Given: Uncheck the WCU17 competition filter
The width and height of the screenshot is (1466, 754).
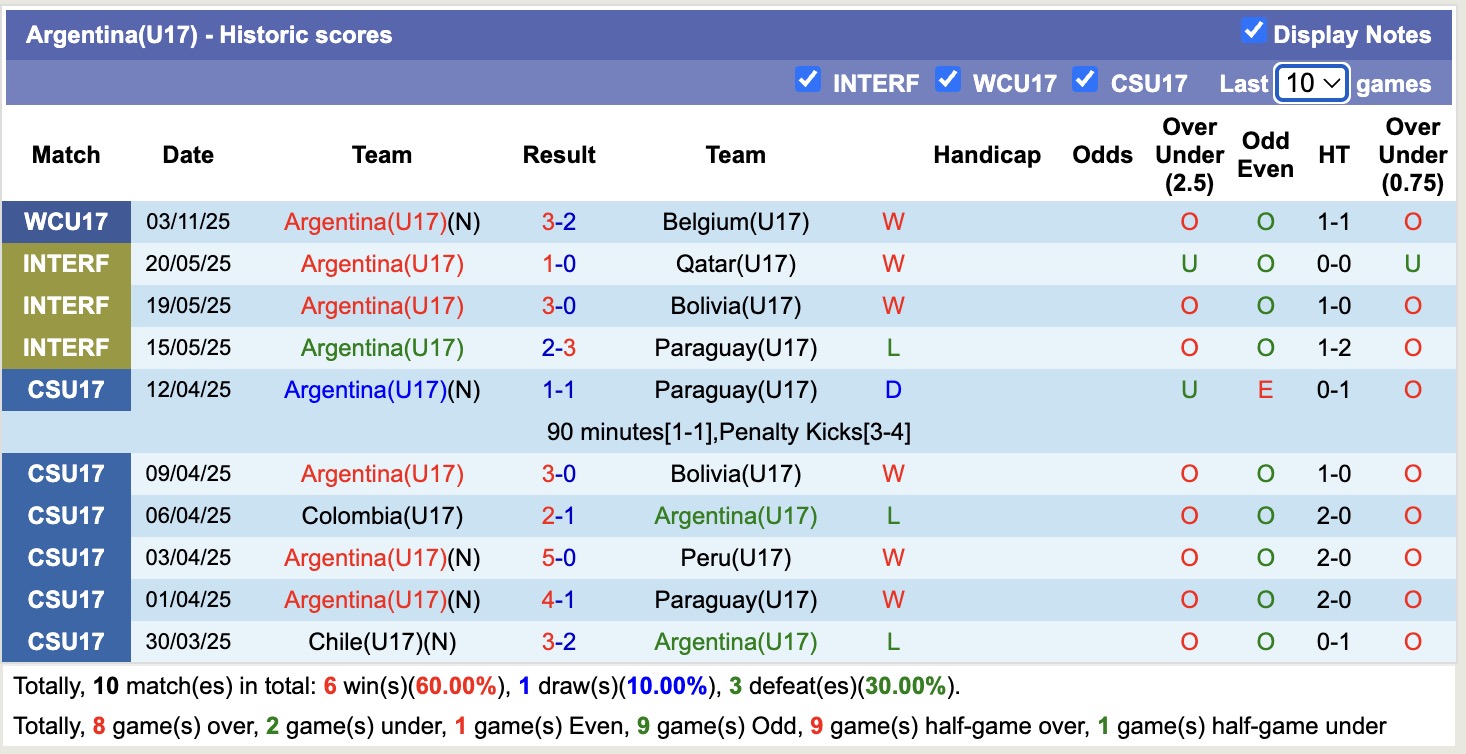Looking at the screenshot, I should (948, 80).
